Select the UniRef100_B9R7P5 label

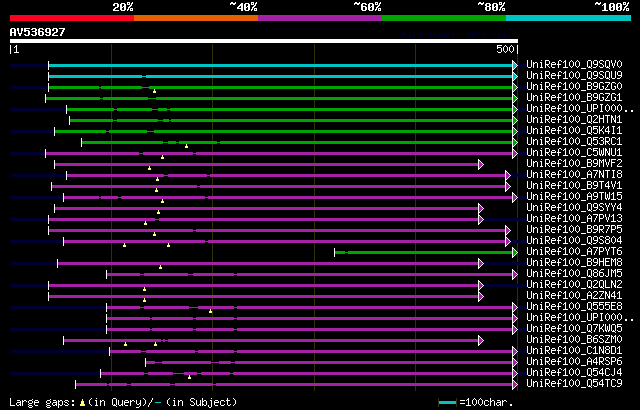coord(574,230)
